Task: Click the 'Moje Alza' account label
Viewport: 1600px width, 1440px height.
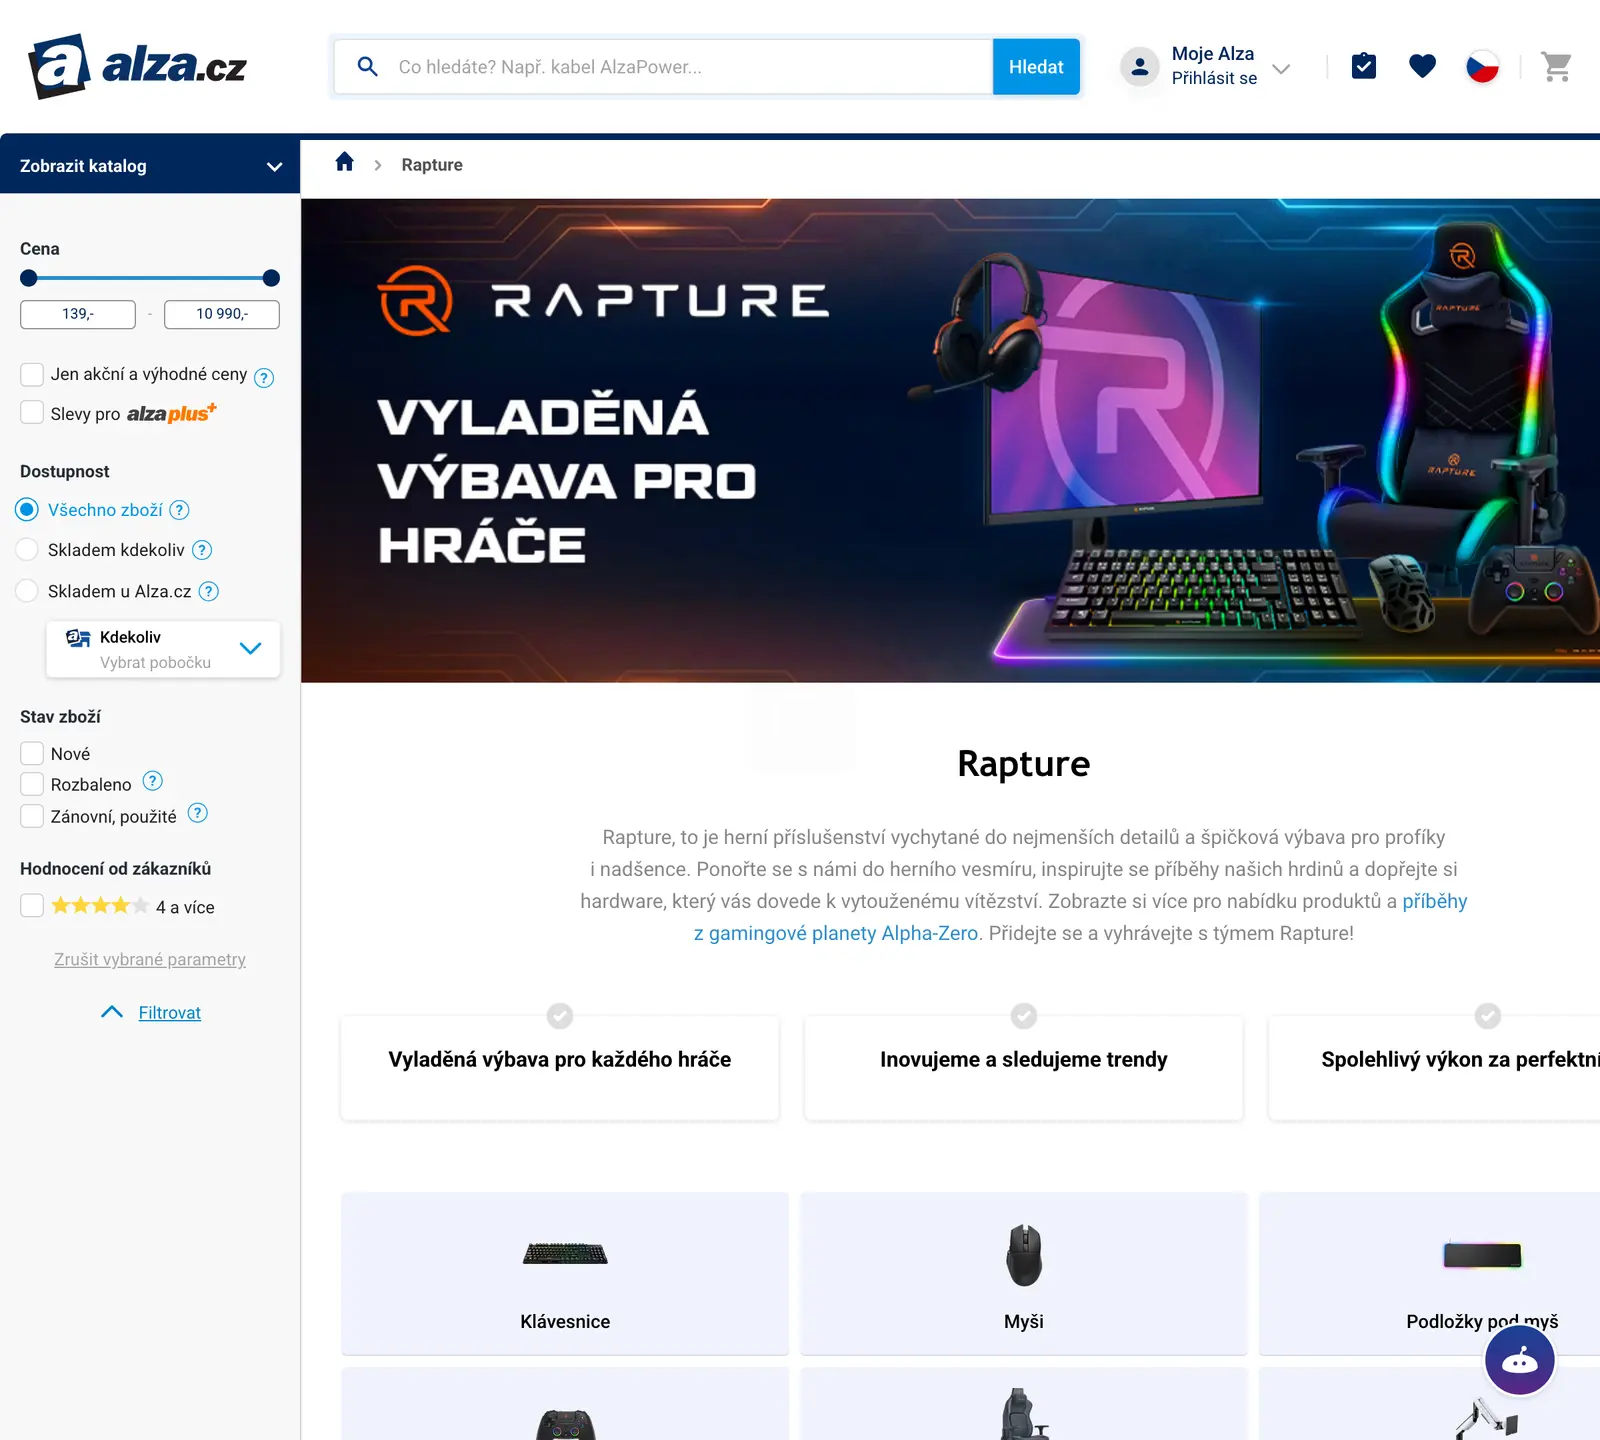Action: point(1213,53)
